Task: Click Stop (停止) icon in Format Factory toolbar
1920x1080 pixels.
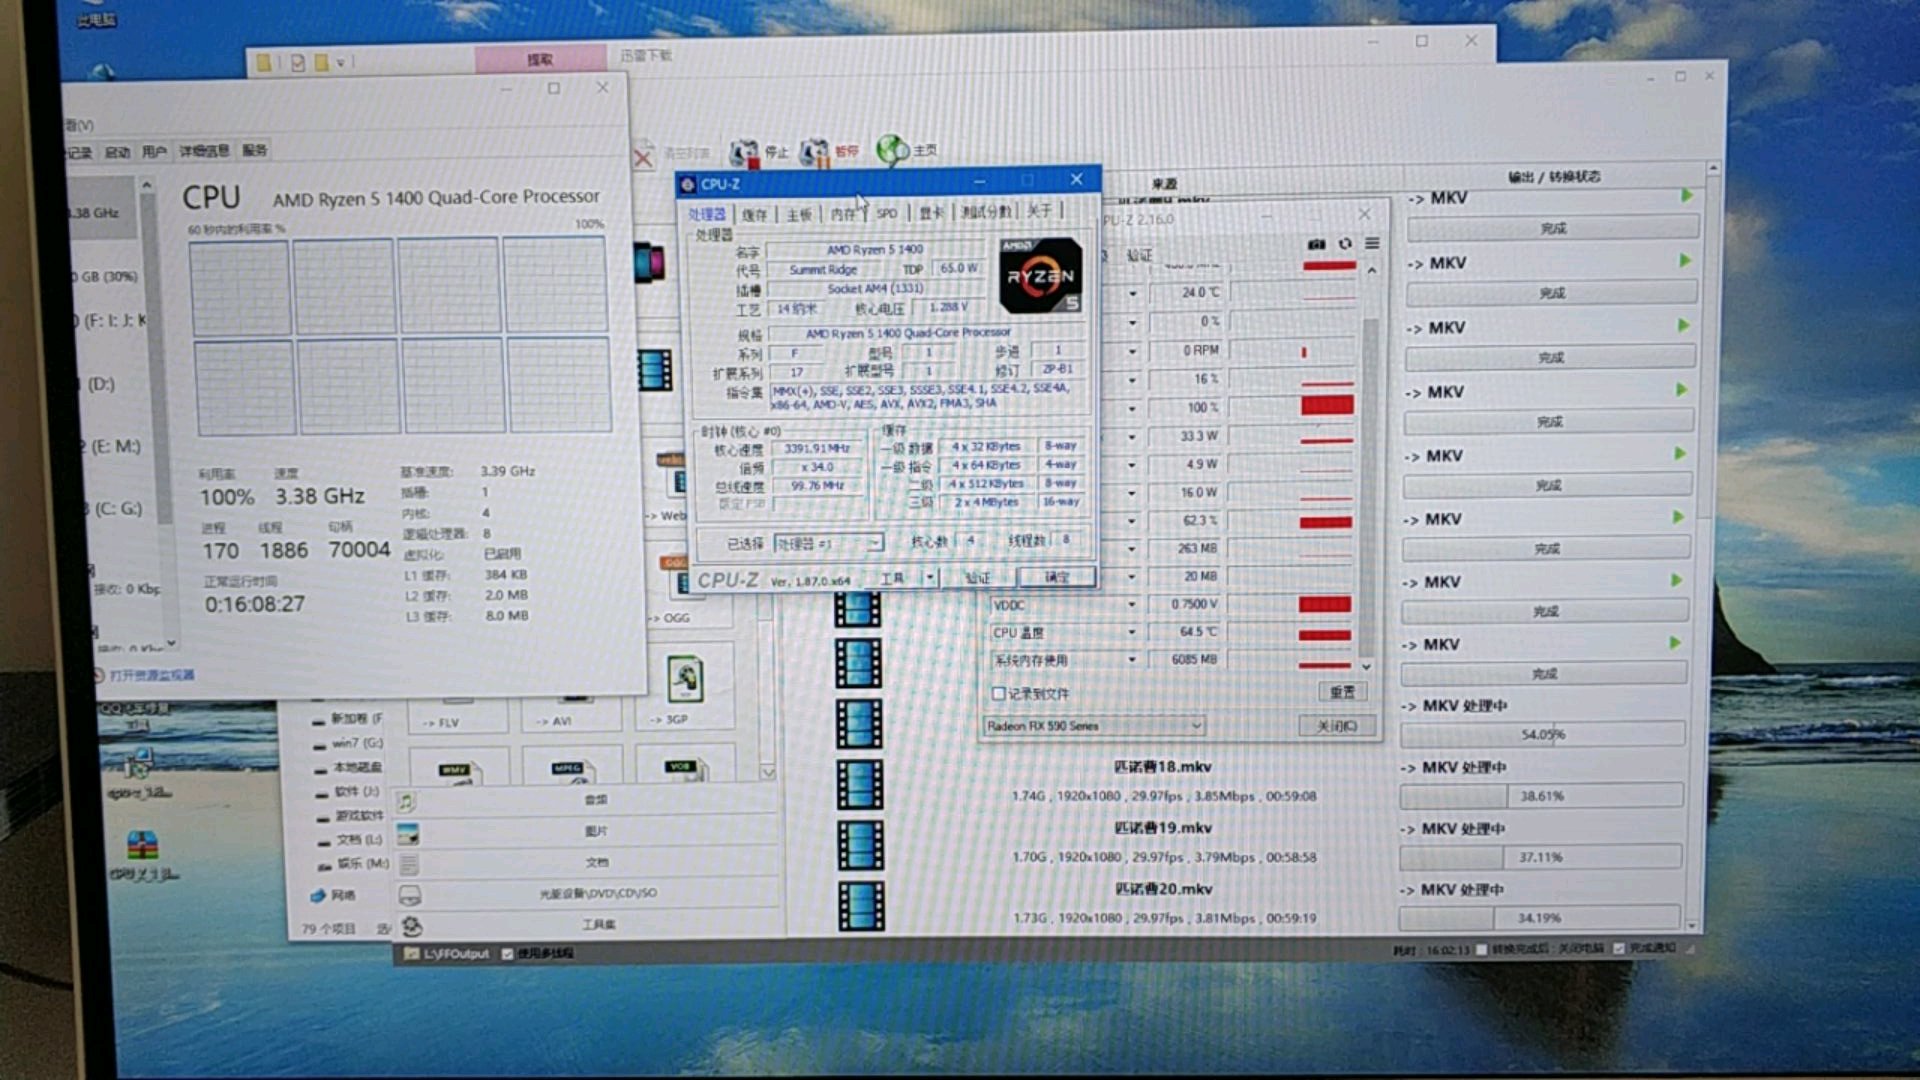Action: coord(744,152)
